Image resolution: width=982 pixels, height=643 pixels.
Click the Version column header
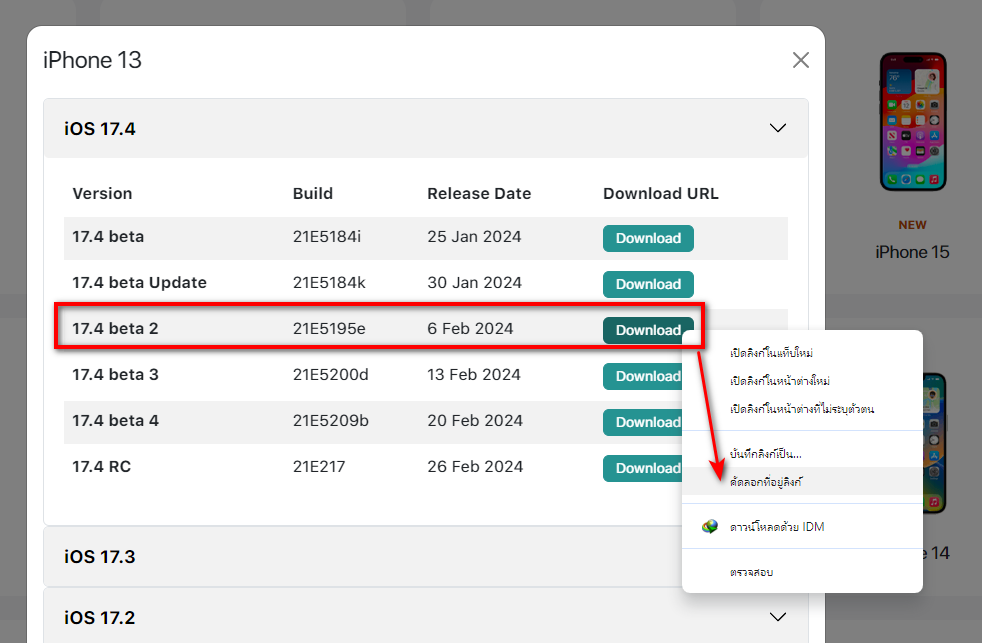coord(102,193)
